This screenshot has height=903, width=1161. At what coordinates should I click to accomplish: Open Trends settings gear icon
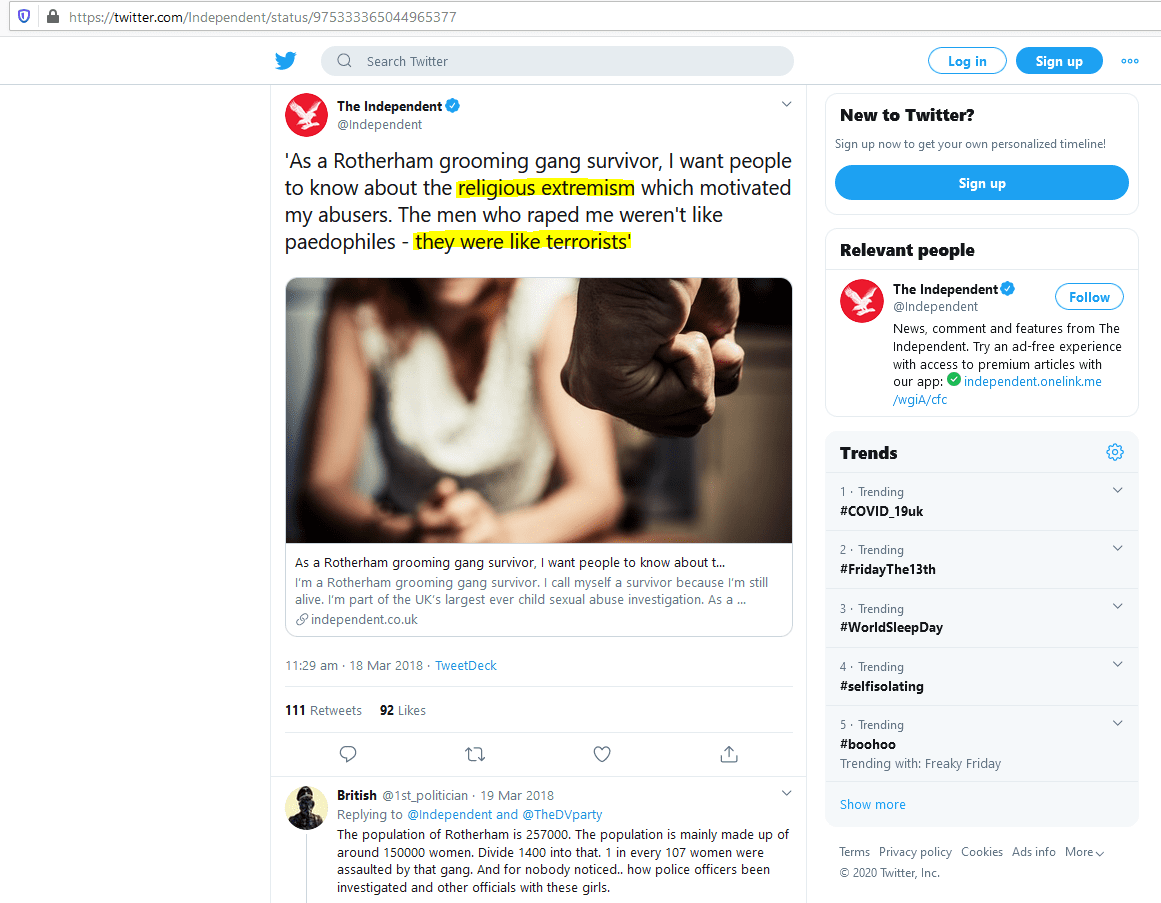[x=1115, y=452]
